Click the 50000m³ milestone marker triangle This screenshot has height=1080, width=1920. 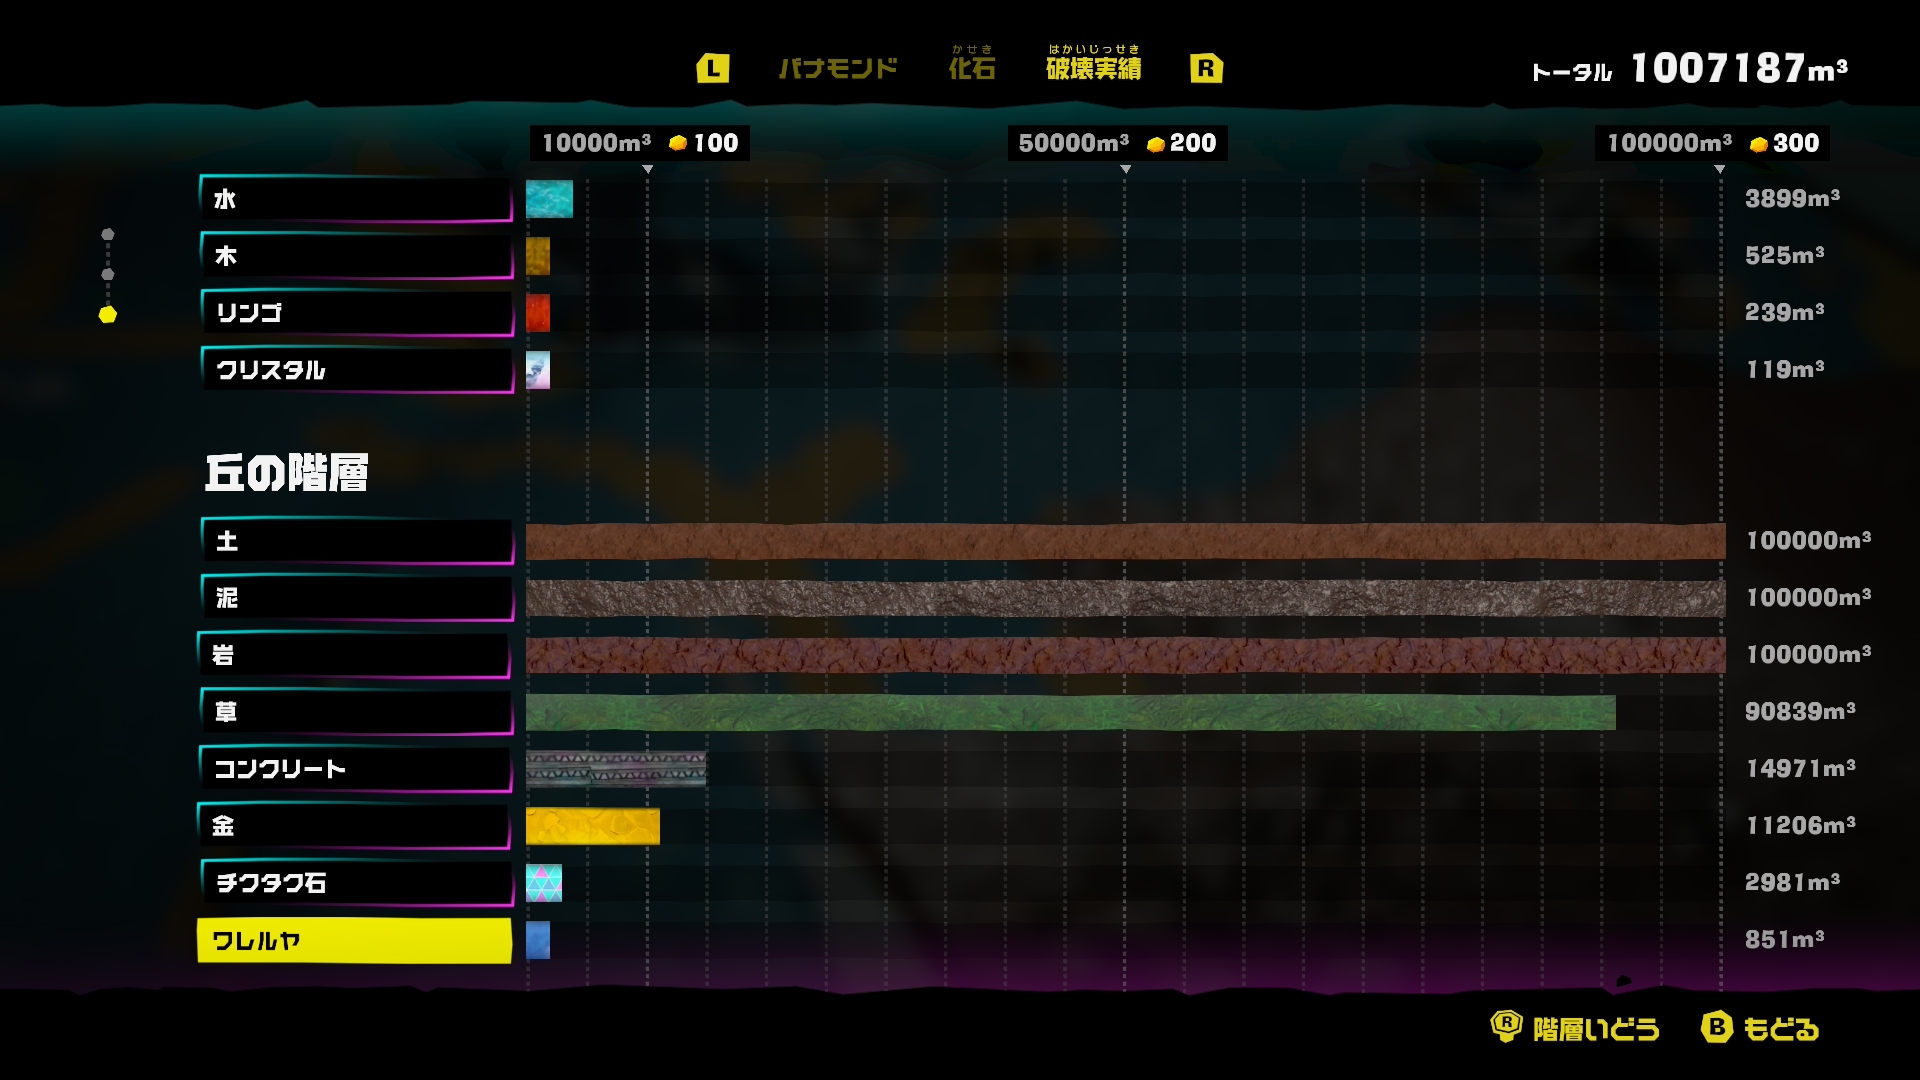(1125, 170)
